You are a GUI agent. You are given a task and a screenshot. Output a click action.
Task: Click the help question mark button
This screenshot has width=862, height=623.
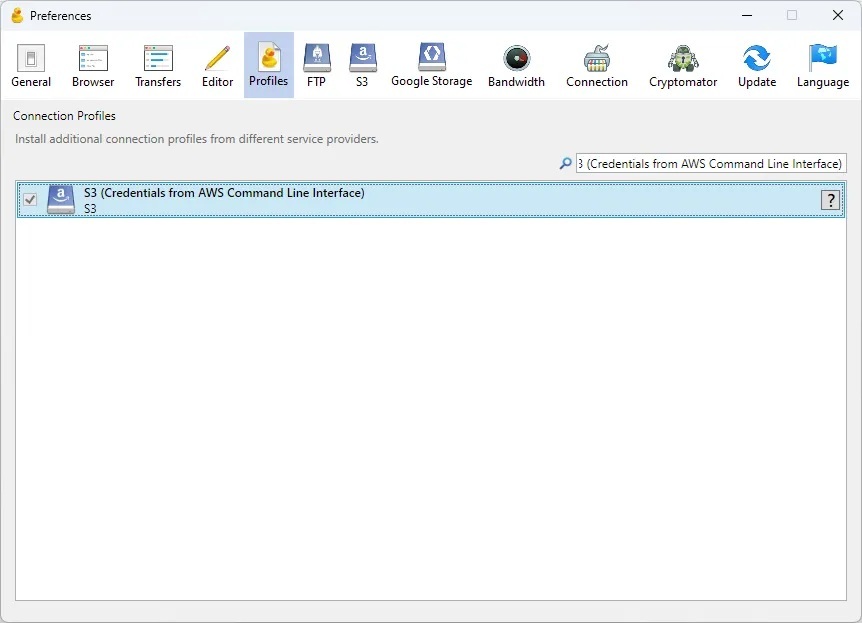830,200
